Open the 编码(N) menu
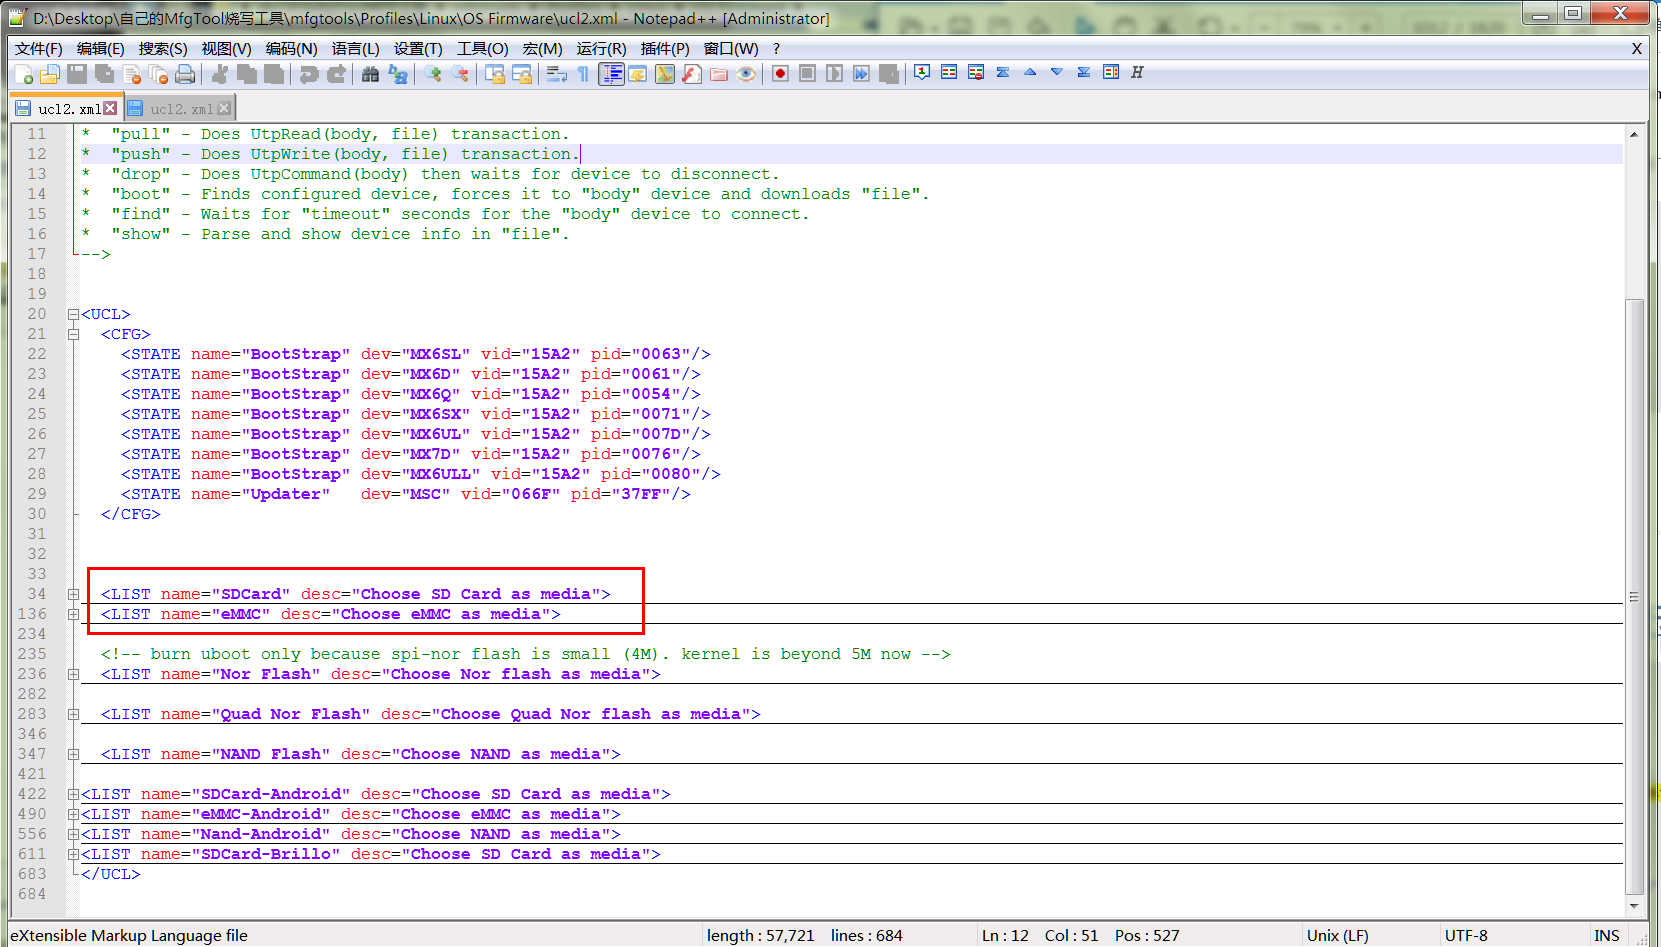The image size is (1661, 947). pos(291,48)
